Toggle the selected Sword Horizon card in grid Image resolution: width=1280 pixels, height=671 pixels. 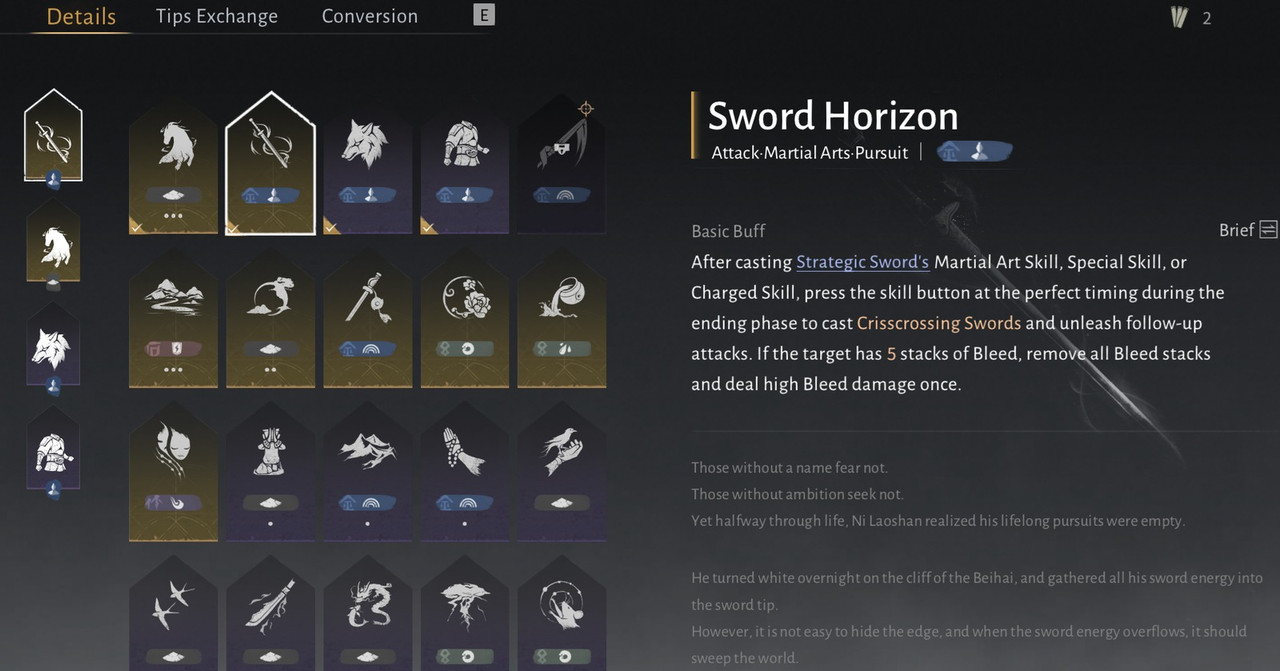point(270,165)
